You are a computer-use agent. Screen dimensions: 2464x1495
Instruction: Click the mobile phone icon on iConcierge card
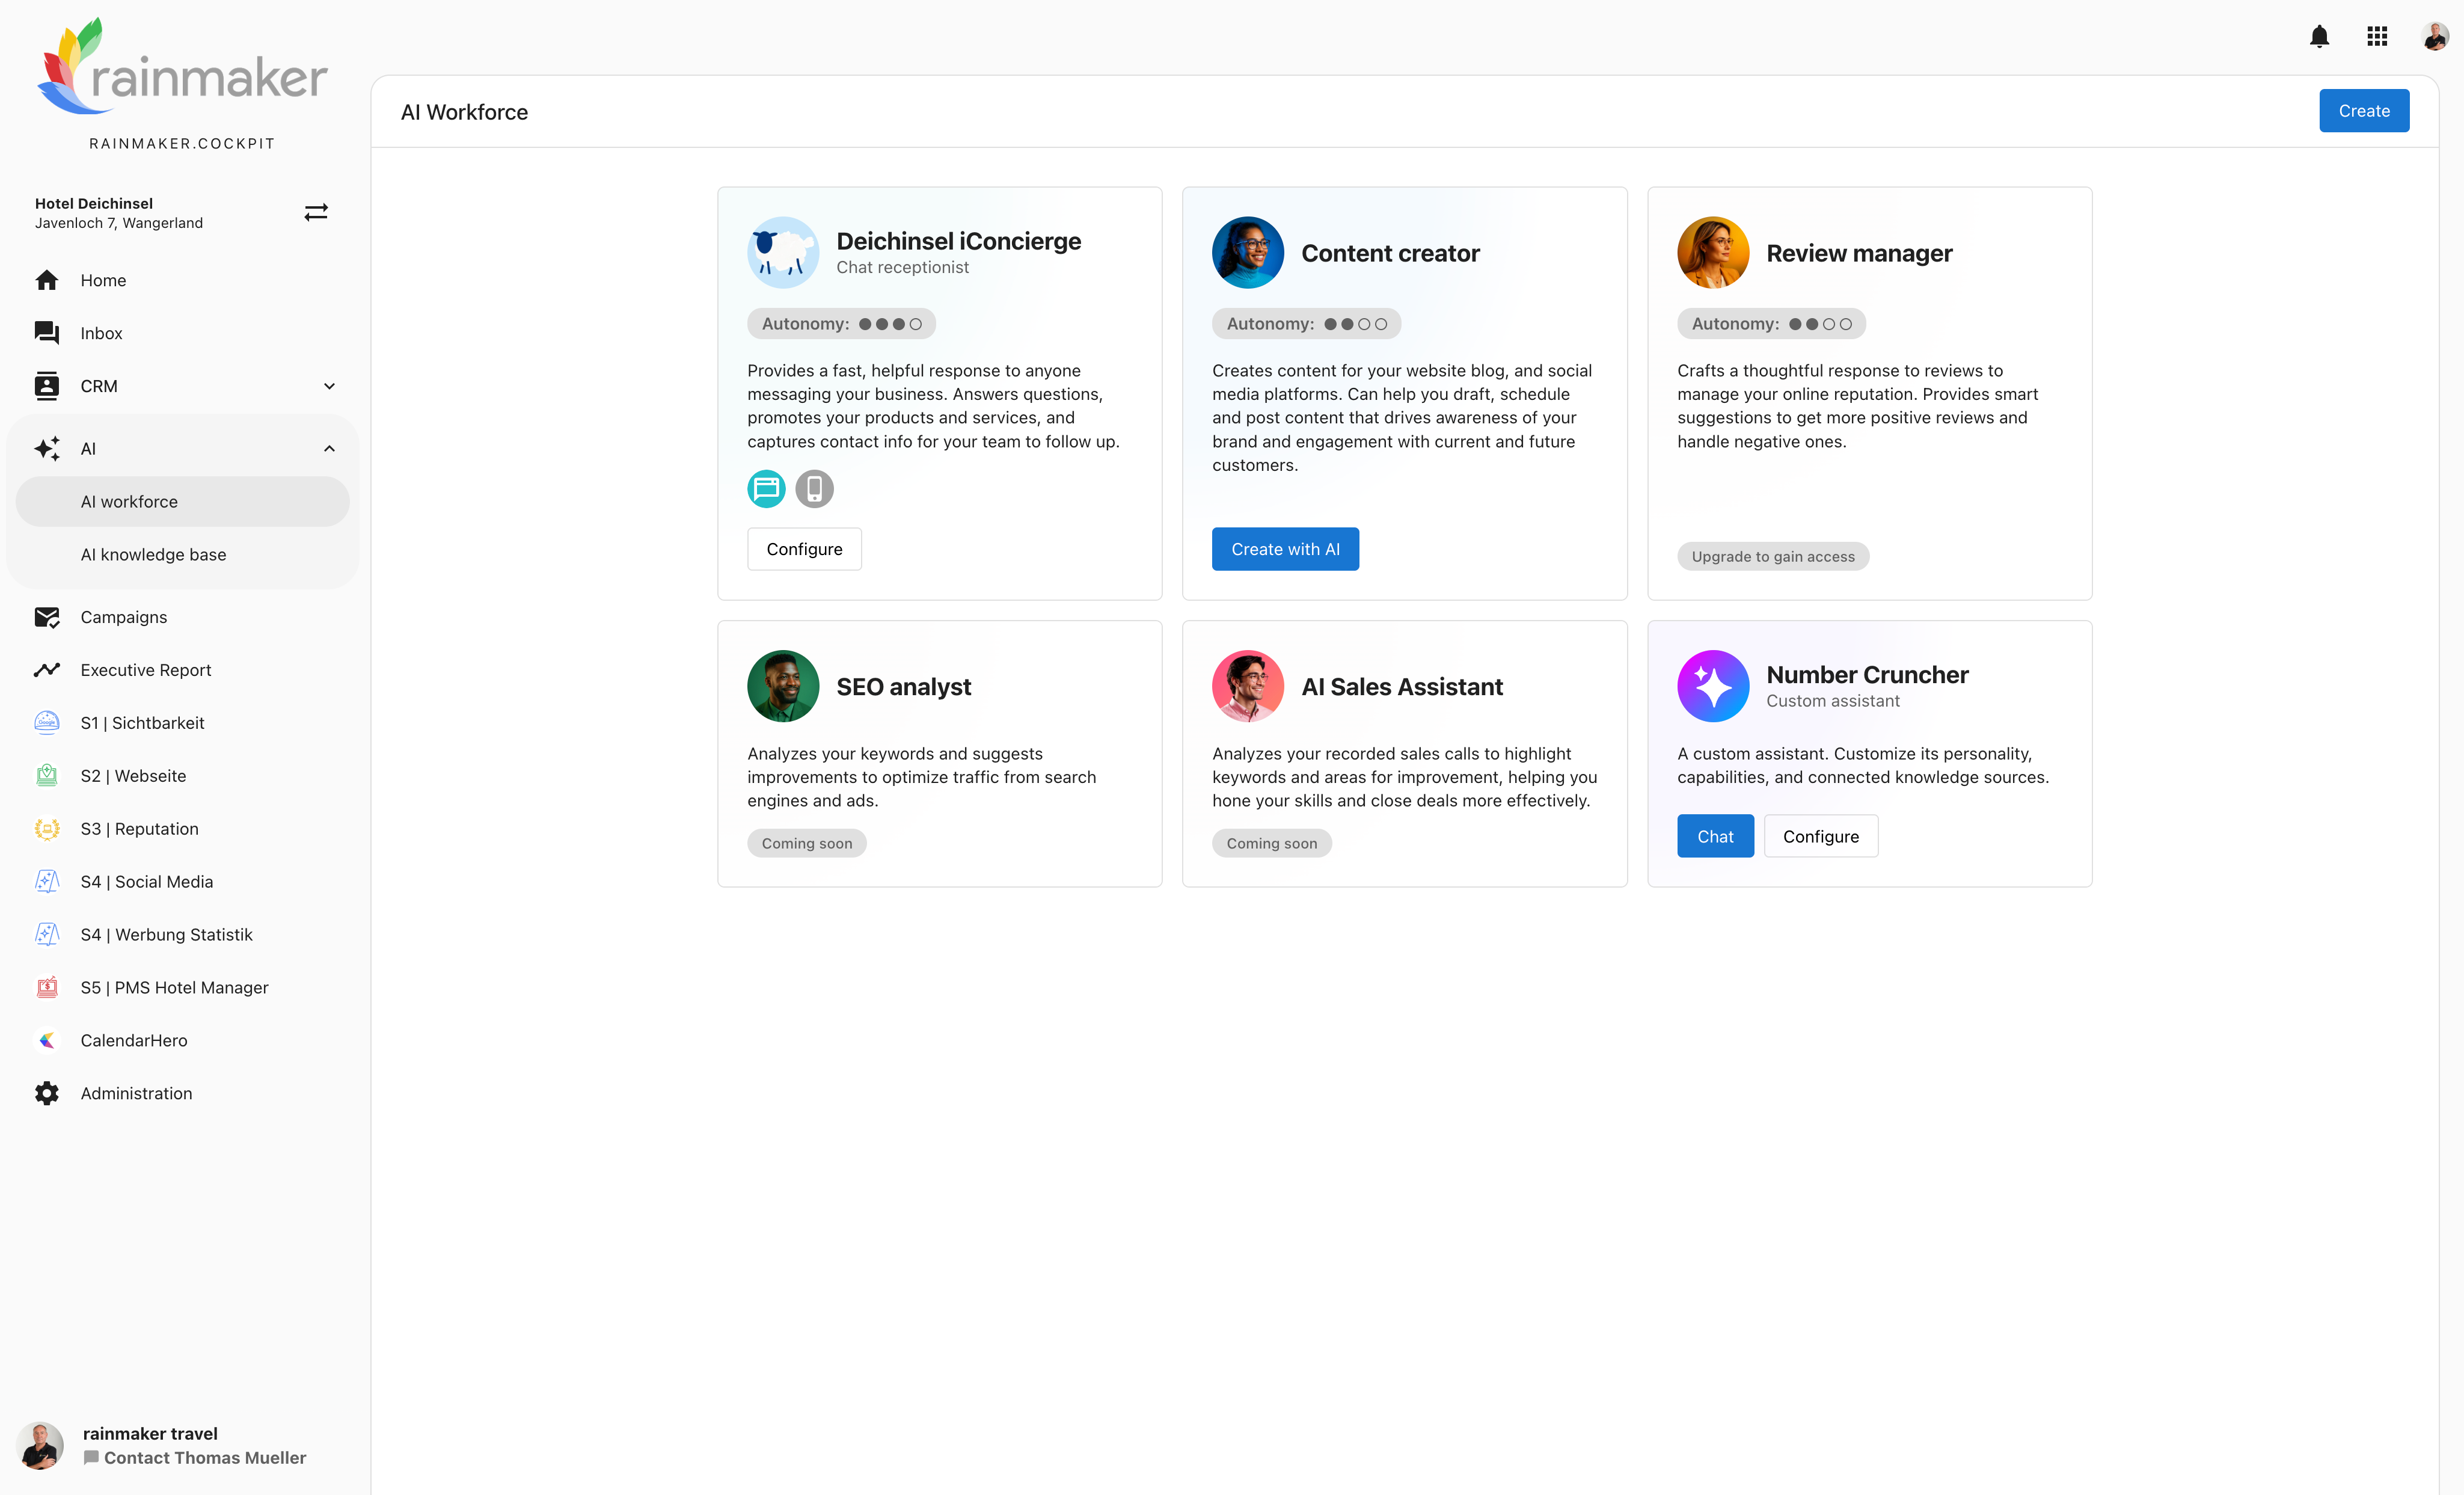[814, 489]
